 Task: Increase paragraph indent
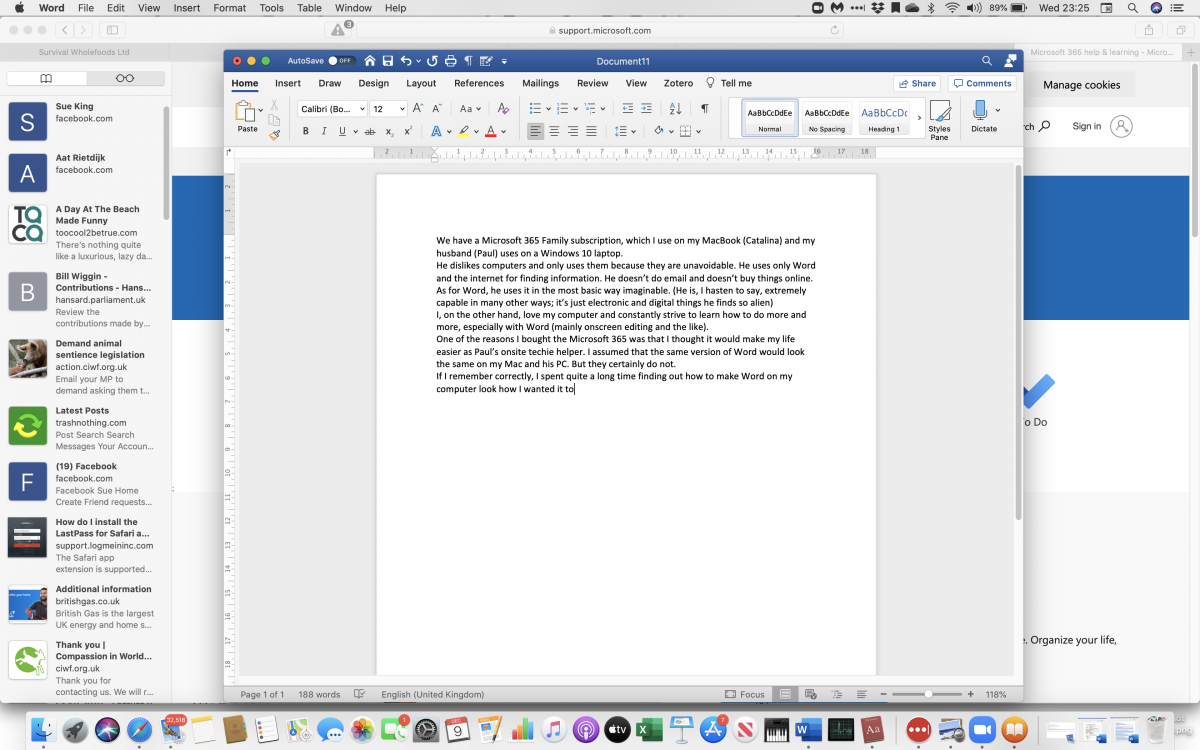647,108
